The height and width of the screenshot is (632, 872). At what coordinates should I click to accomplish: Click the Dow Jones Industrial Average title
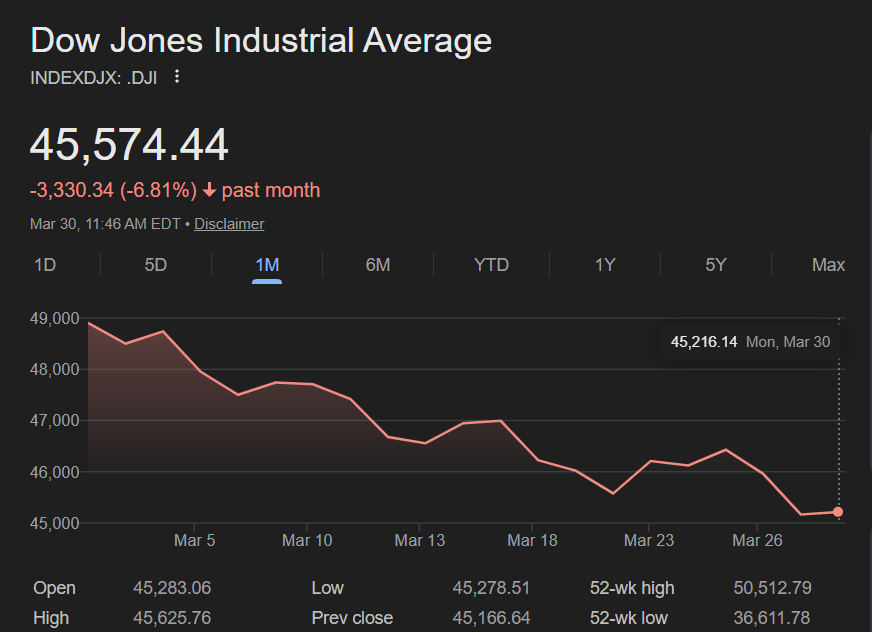coord(261,41)
